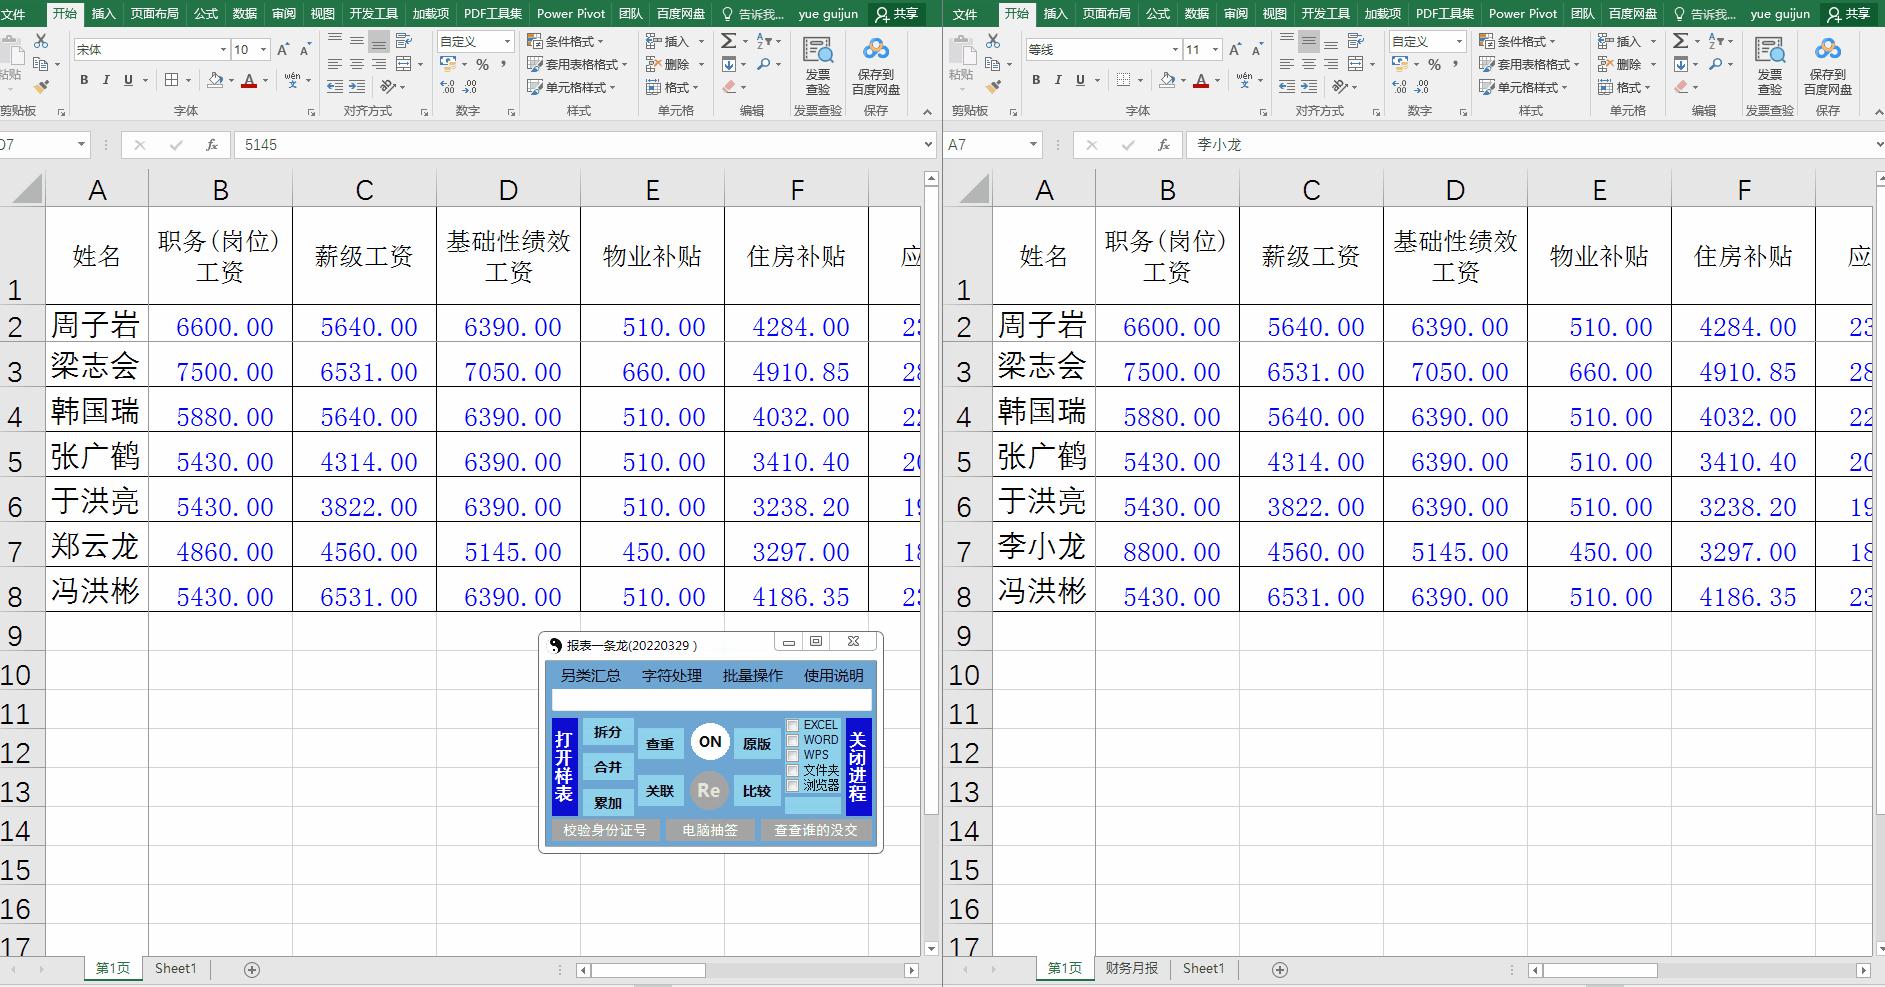
Task: Click 保存到百度网盘 cloud icon in left window
Action: coord(875,65)
